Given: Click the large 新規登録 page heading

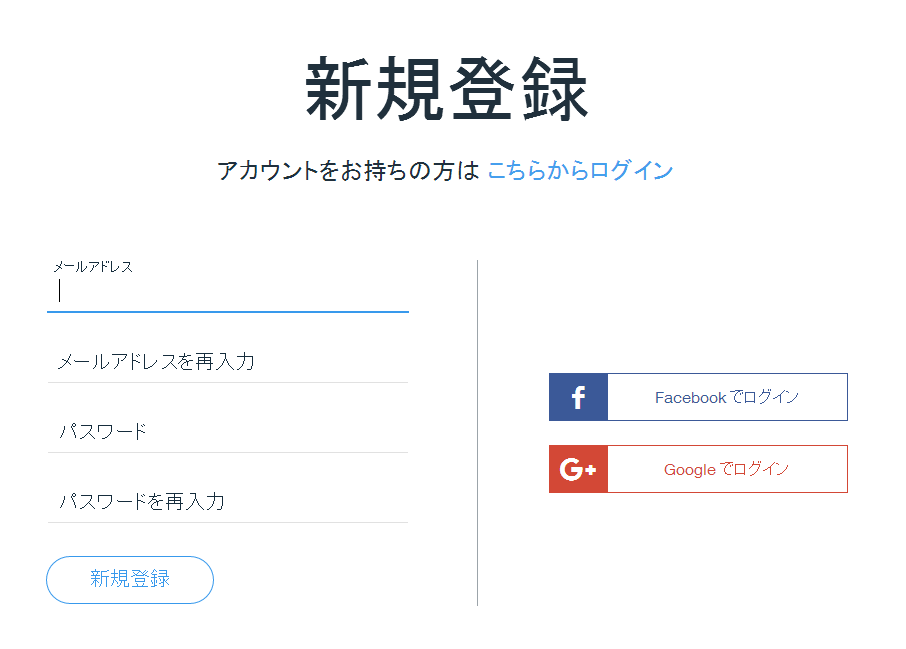Looking at the screenshot, I should pyautogui.click(x=447, y=89).
